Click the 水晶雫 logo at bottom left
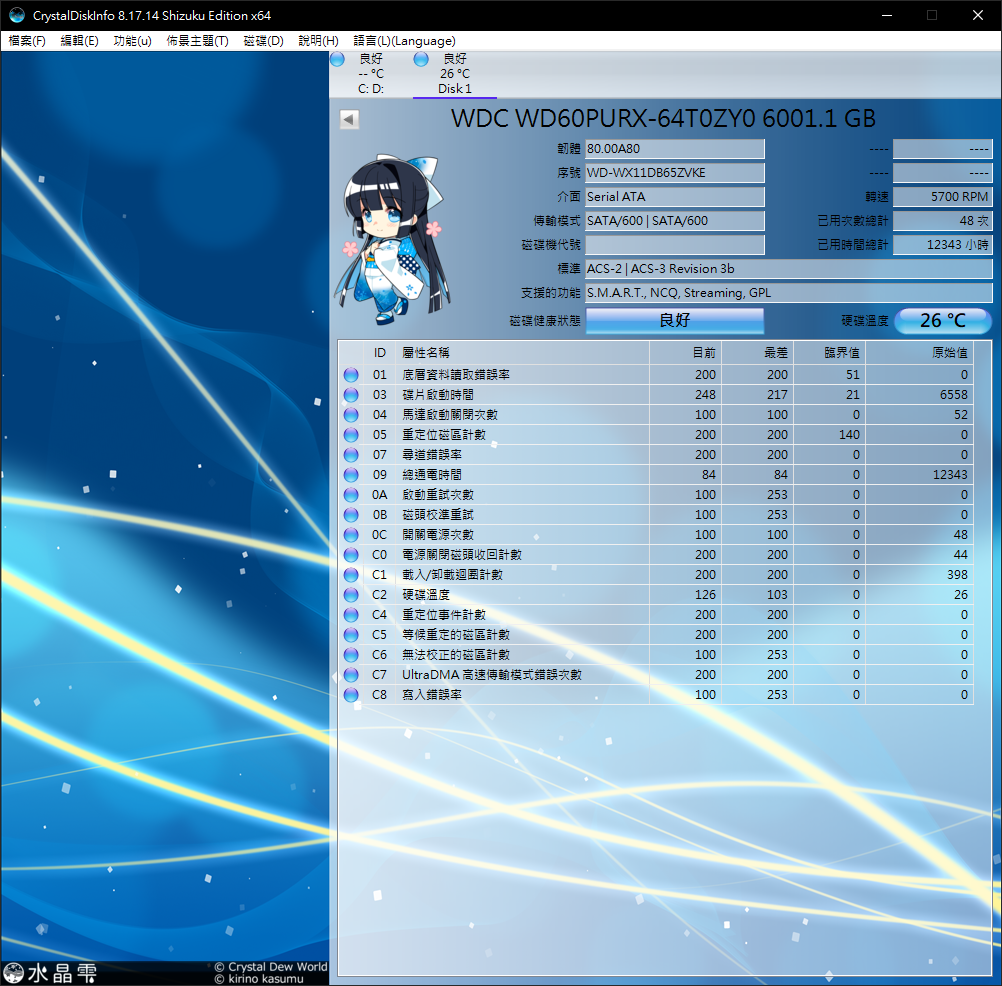1002x986 pixels. pyautogui.click(x=50, y=973)
